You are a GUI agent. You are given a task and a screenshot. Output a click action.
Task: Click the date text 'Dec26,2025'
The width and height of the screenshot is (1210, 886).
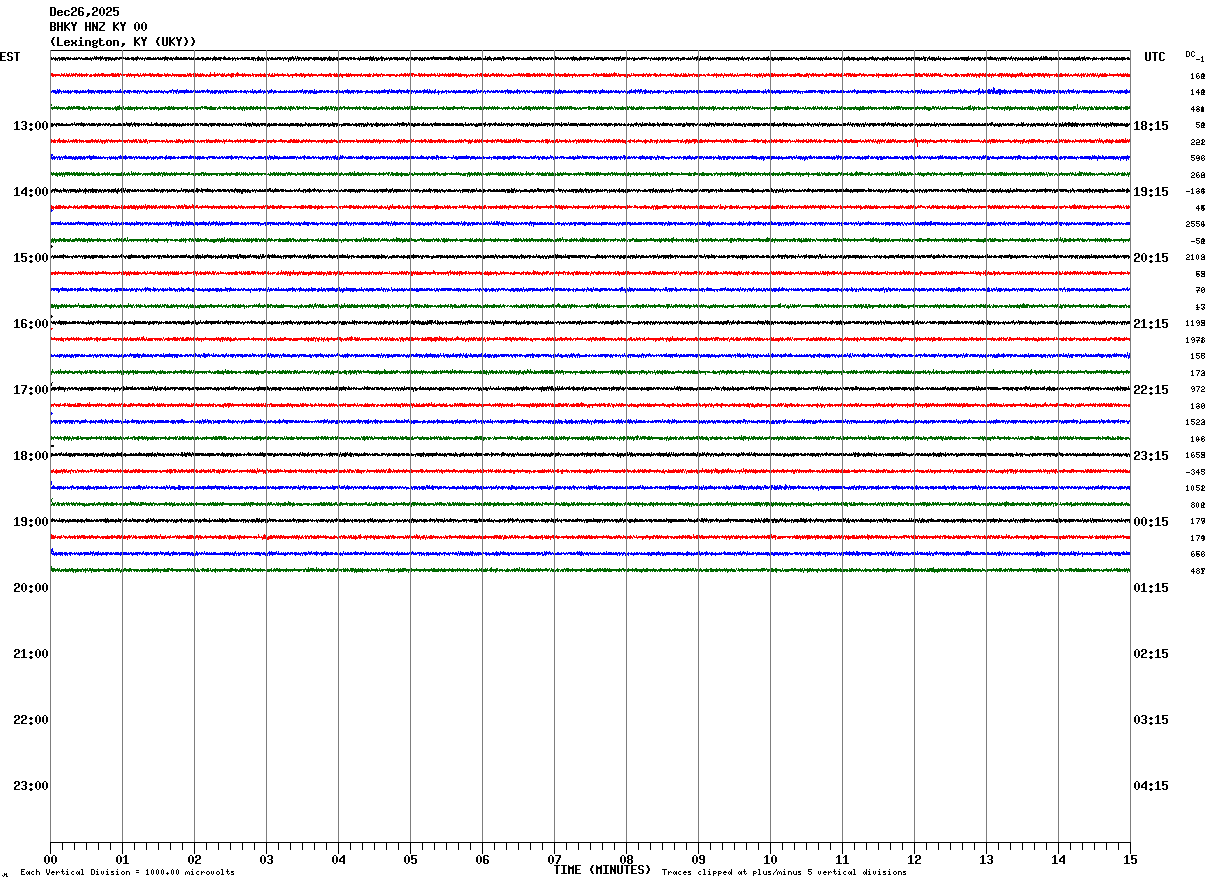(84, 12)
